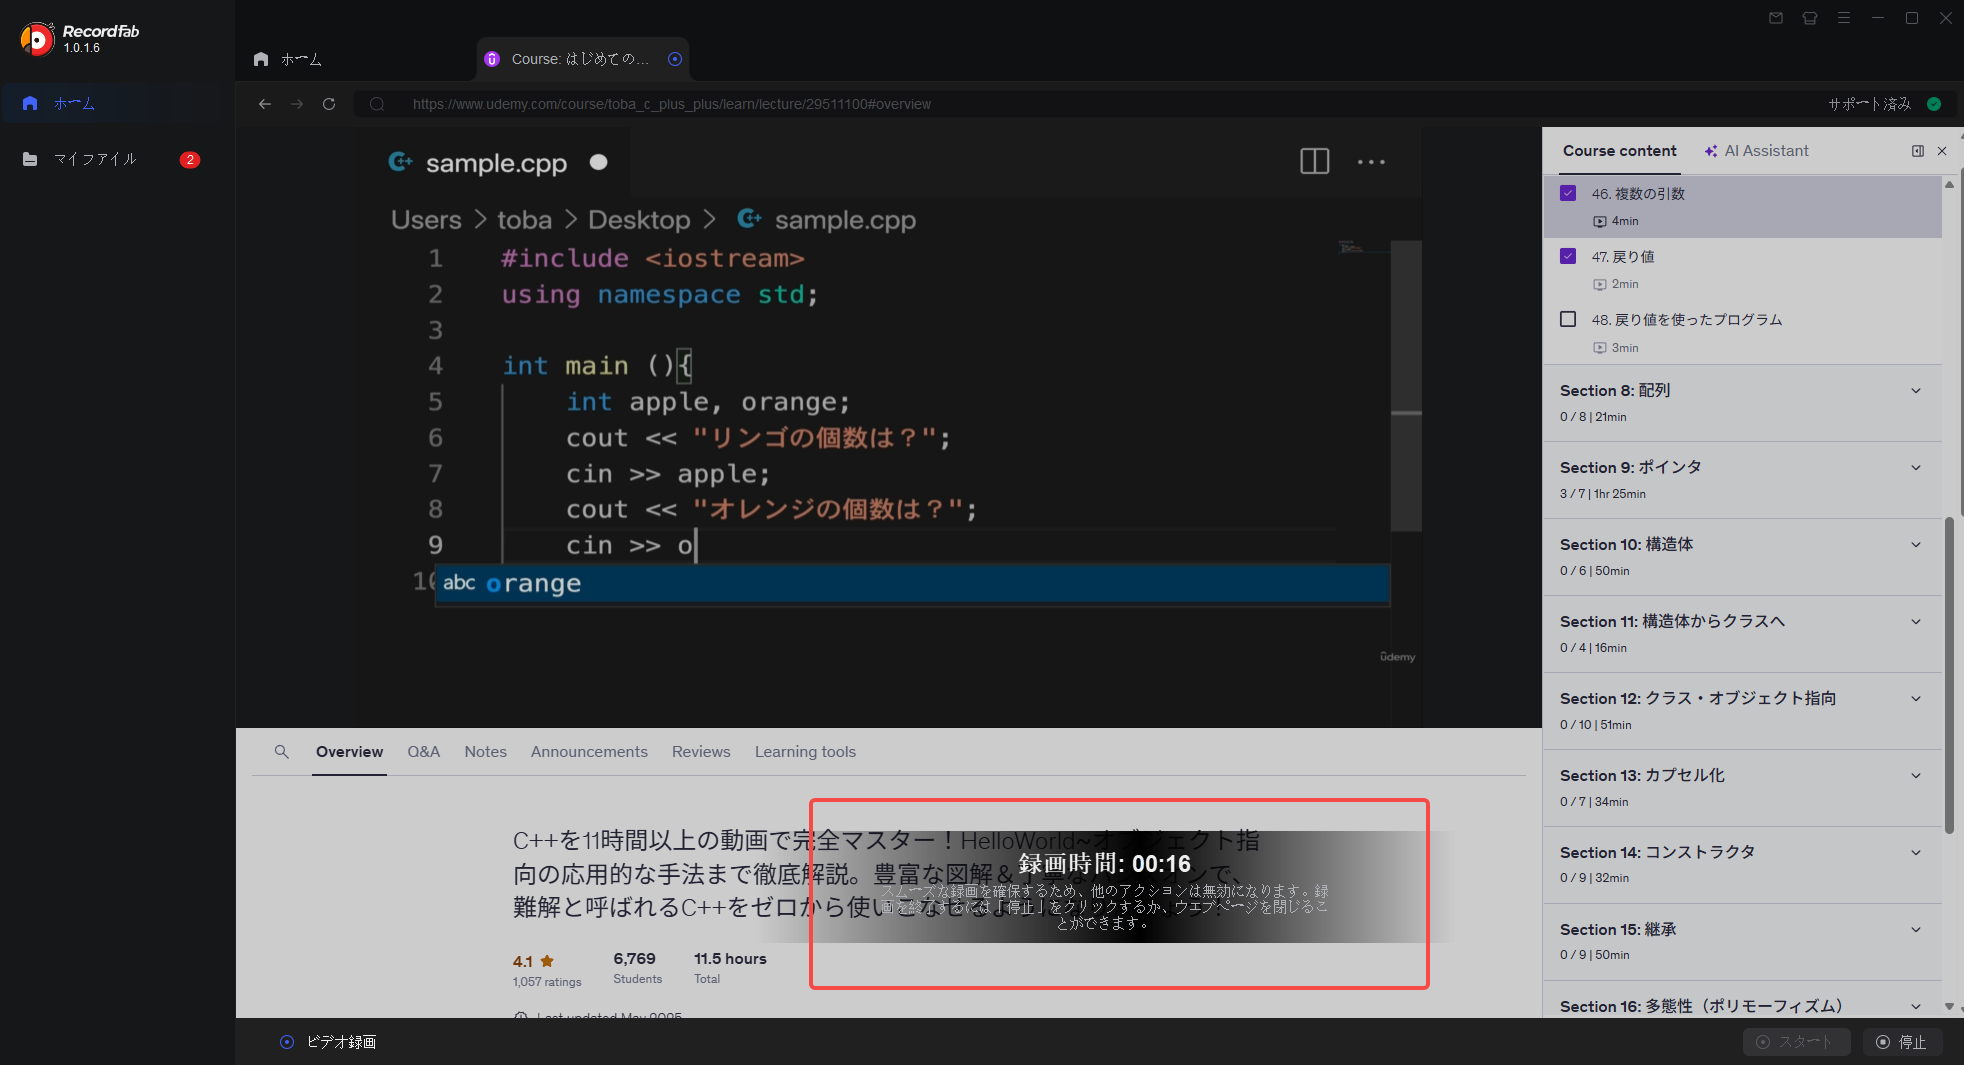
Task: Click the スタート button
Action: click(x=1796, y=1042)
